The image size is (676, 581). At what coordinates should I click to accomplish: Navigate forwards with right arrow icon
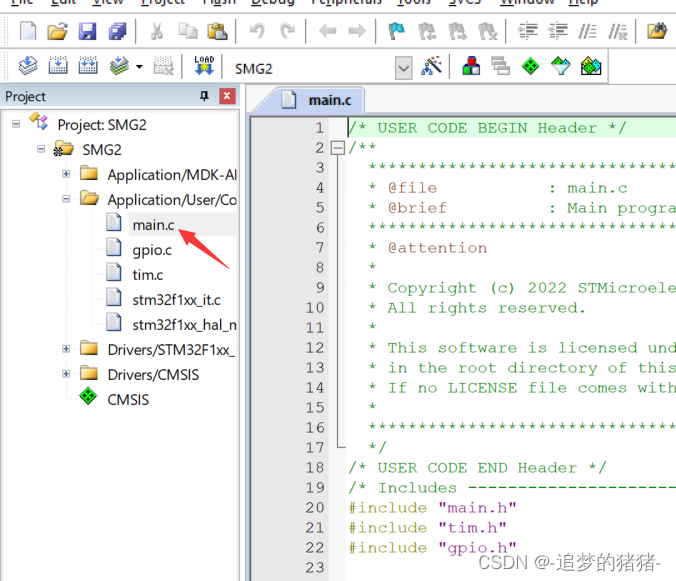tap(357, 31)
